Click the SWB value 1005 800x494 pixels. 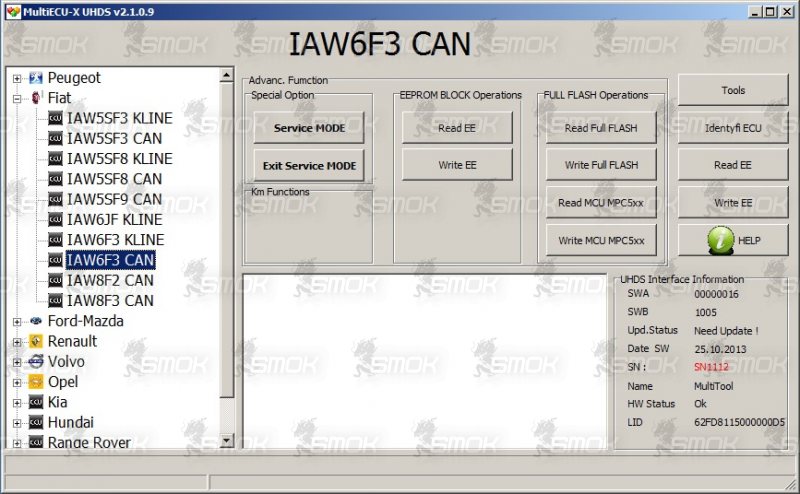click(706, 312)
